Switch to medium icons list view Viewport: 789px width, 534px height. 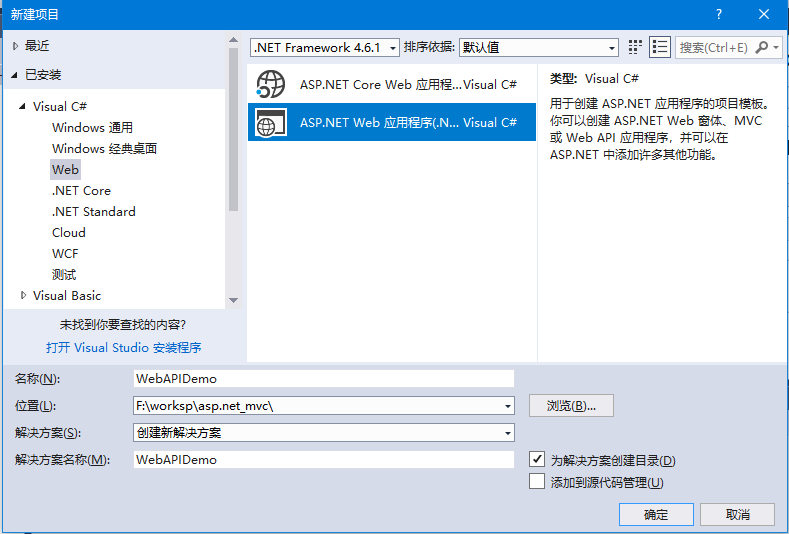(x=659, y=47)
